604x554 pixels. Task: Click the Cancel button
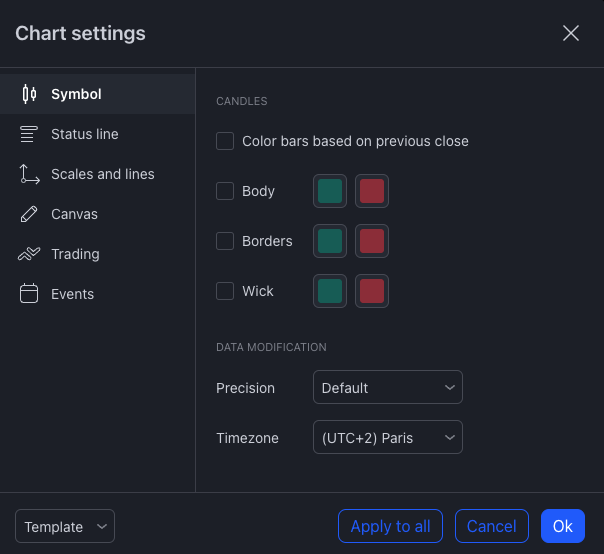[x=491, y=526]
